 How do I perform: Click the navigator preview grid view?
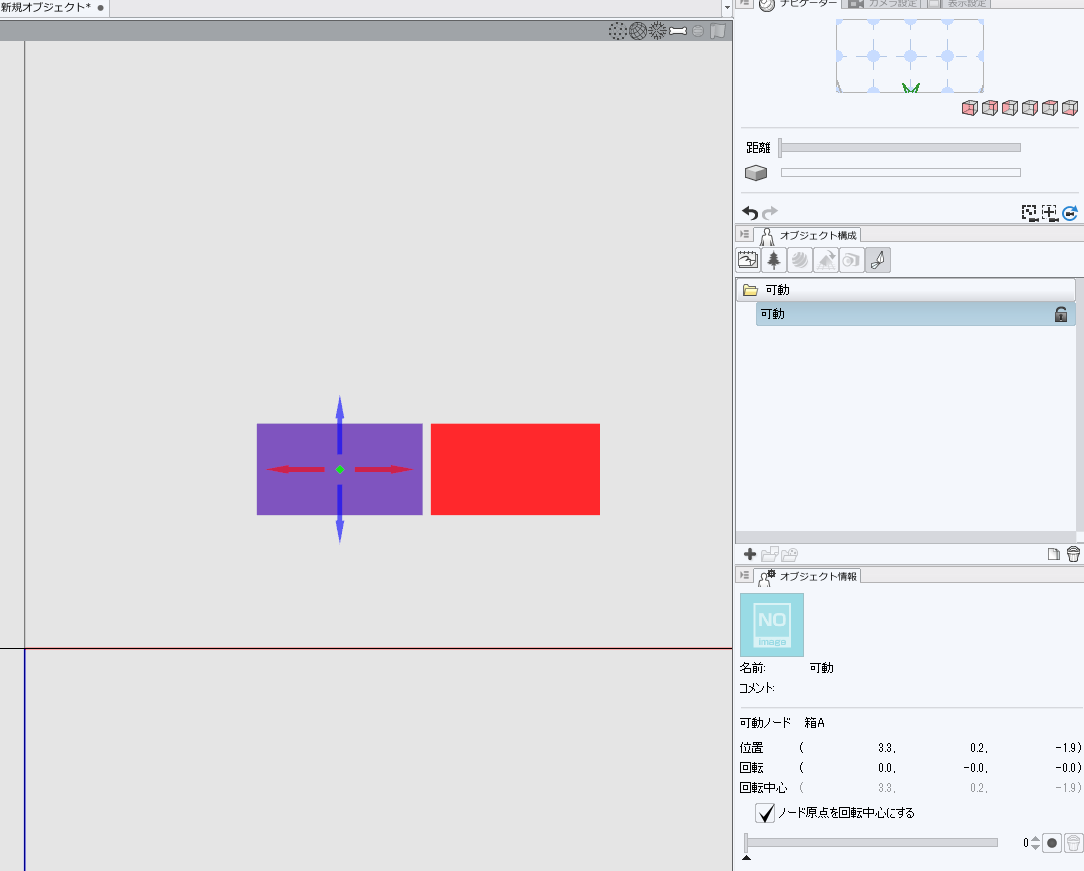click(x=910, y=56)
